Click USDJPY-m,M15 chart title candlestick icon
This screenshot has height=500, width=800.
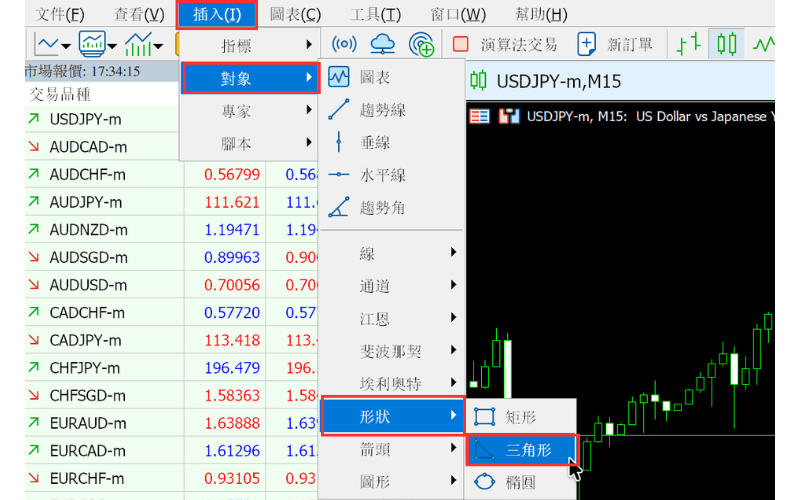[x=478, y=81]
